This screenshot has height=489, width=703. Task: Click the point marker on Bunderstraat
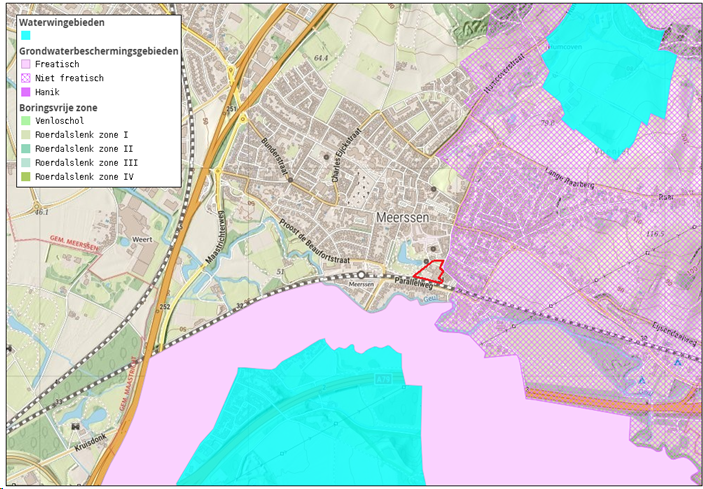point(290,180)
